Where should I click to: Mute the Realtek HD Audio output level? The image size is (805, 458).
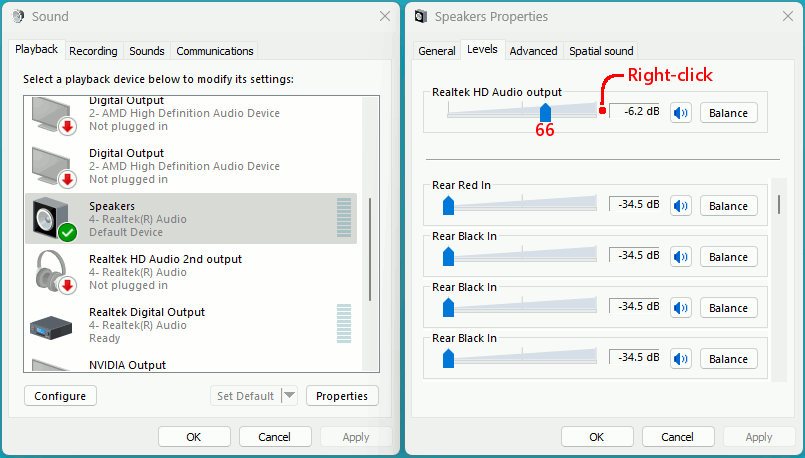click(x=681, y=113)
